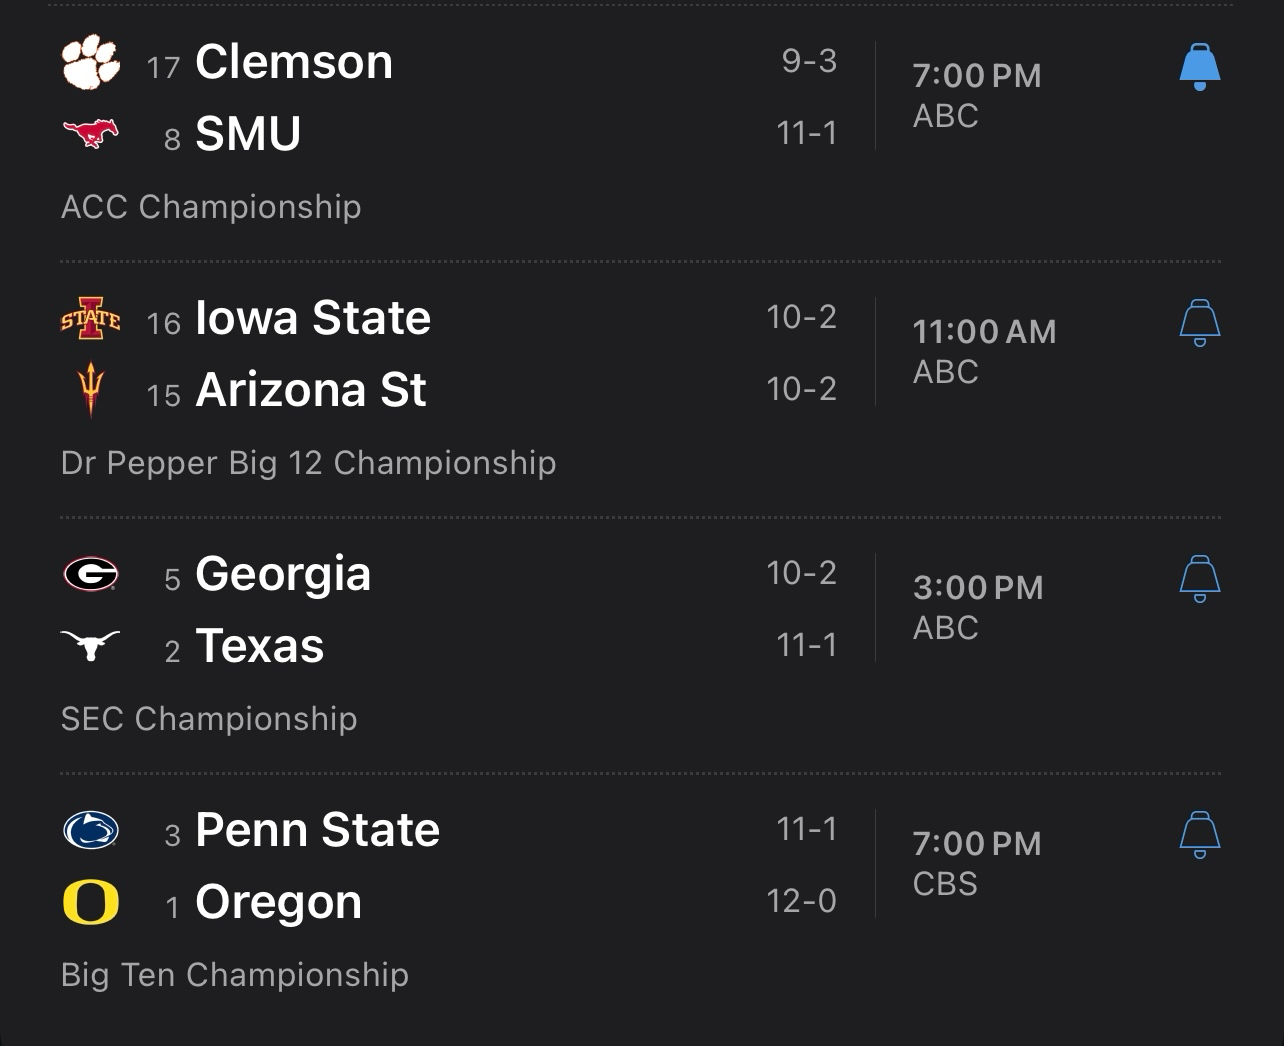Click the SMU mustang logo

pyautogui.click(x=91, y=133)
